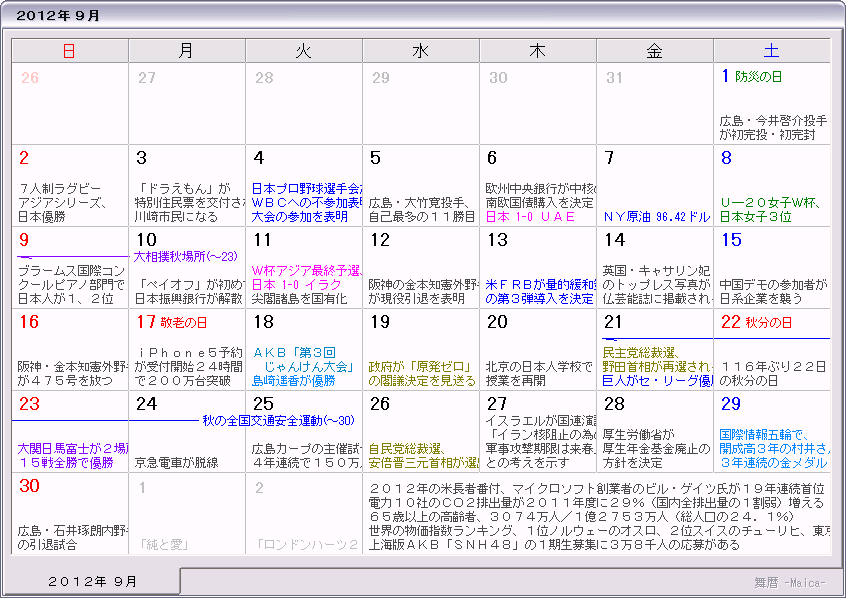Click 厚生労働省が entry on day 28
The image size is (846, 598).
tap(656, 448)
